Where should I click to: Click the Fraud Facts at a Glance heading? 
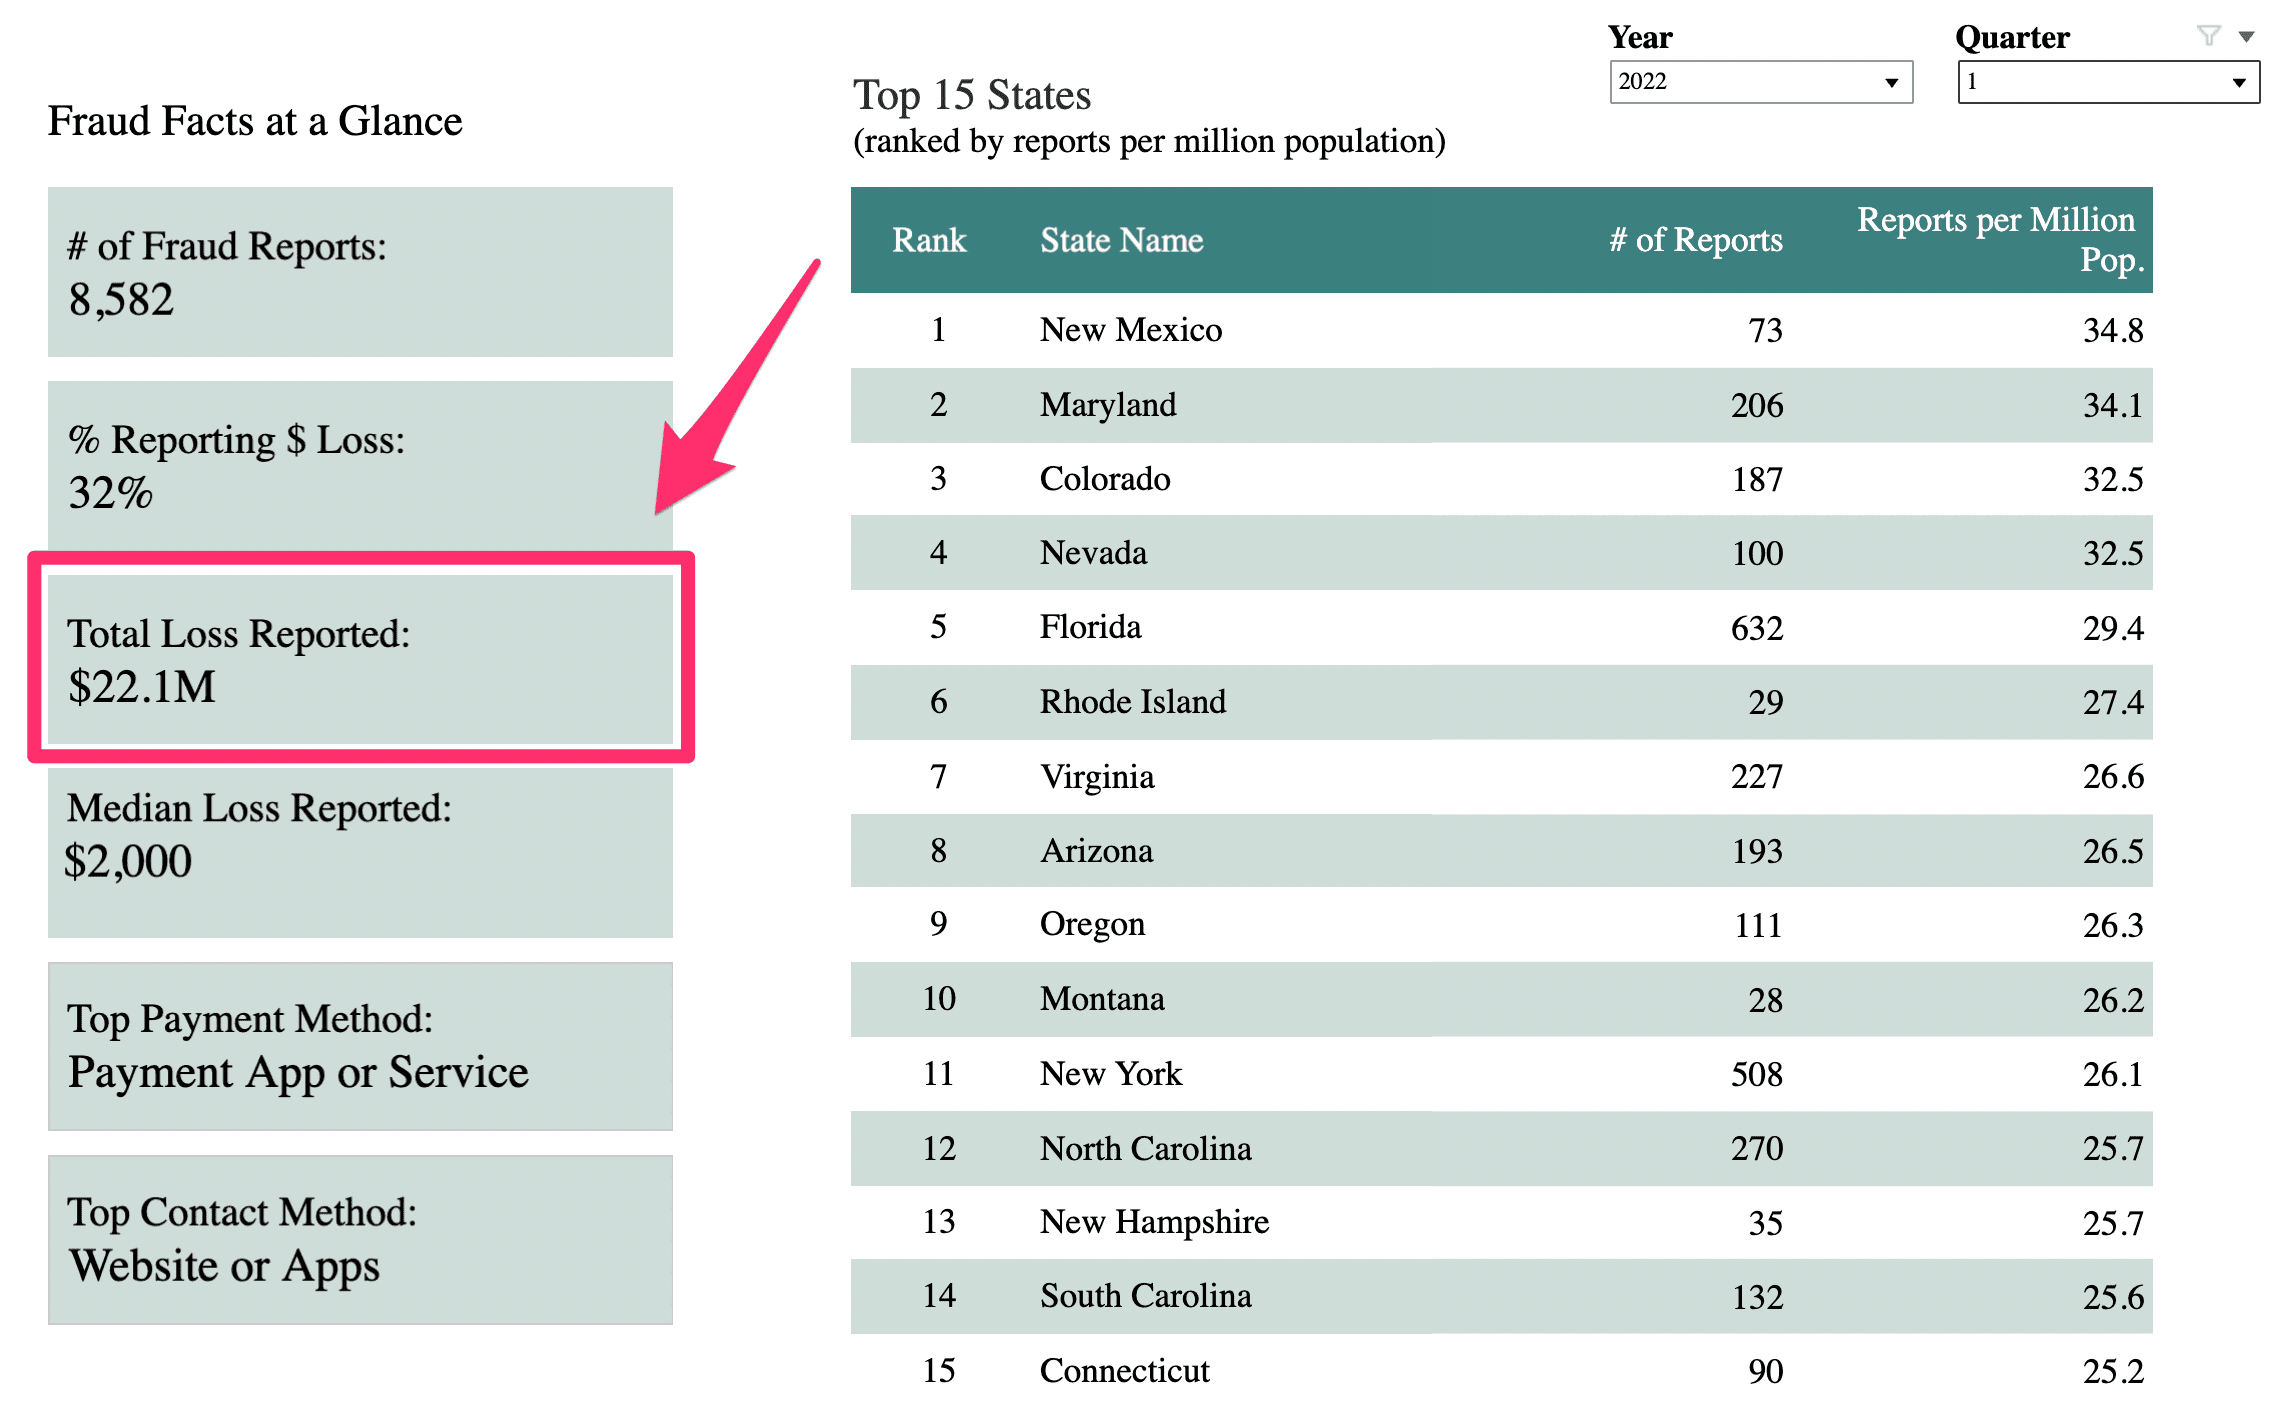click(255, 121)
